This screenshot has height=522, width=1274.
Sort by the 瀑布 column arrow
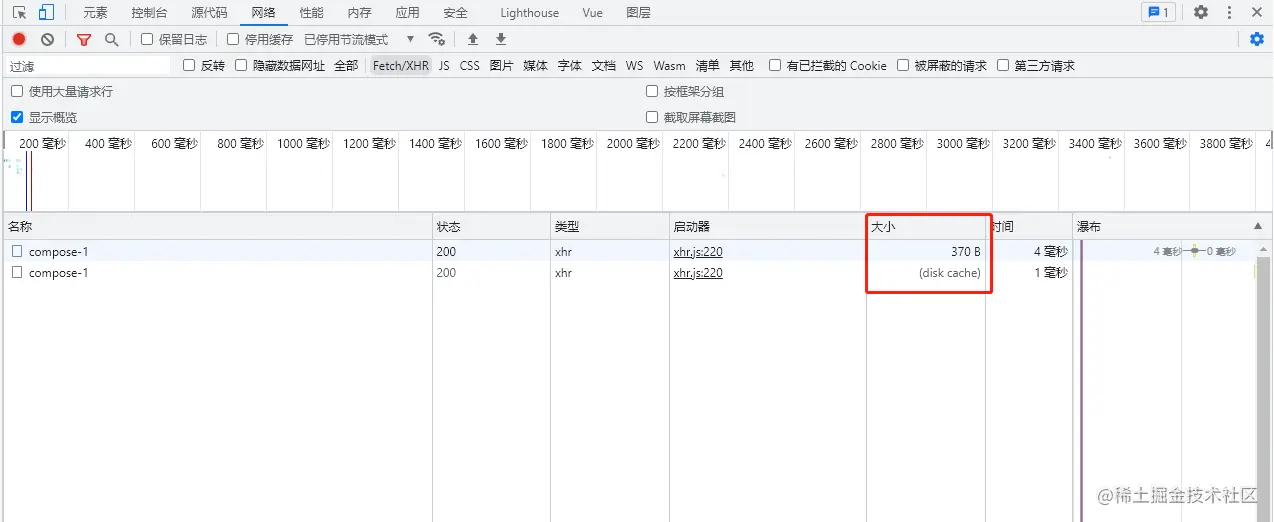(x=1257, y=227)
